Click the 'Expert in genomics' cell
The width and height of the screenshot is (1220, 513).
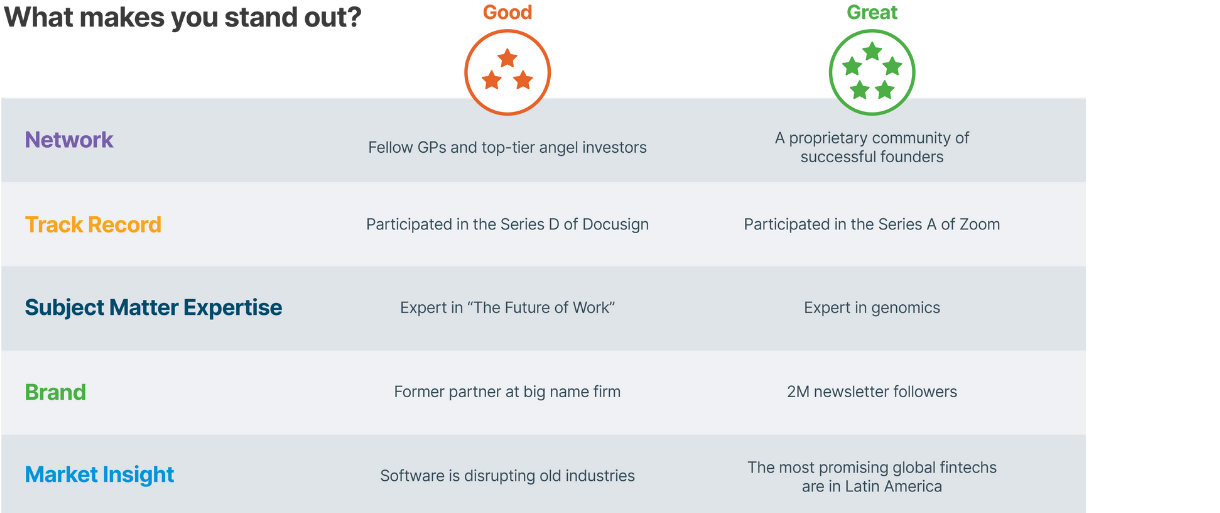pos(872,308)
